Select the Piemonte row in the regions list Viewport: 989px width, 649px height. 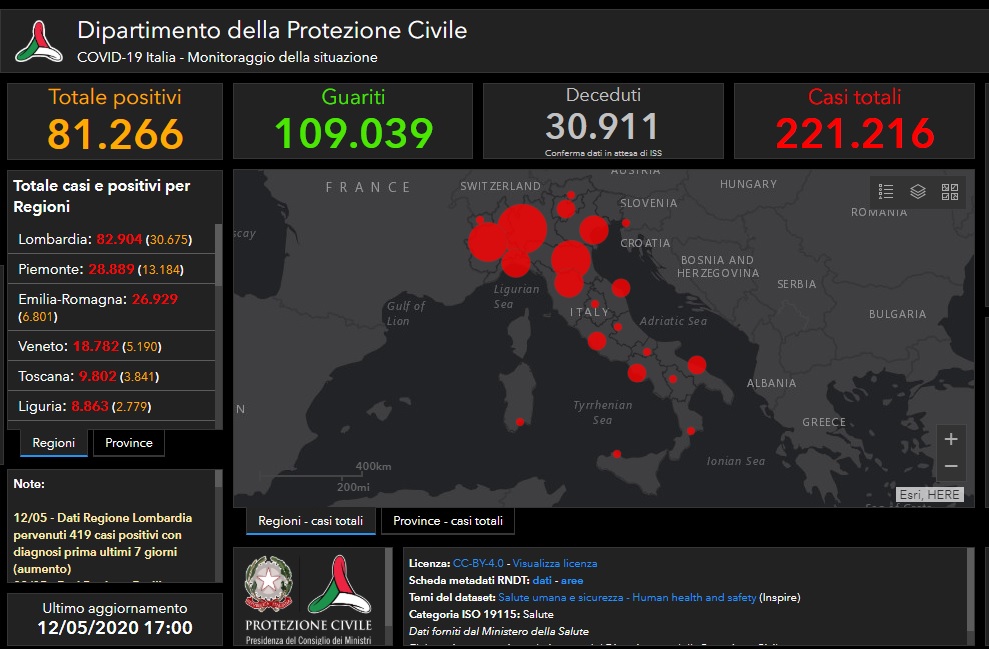coord(111,269)
